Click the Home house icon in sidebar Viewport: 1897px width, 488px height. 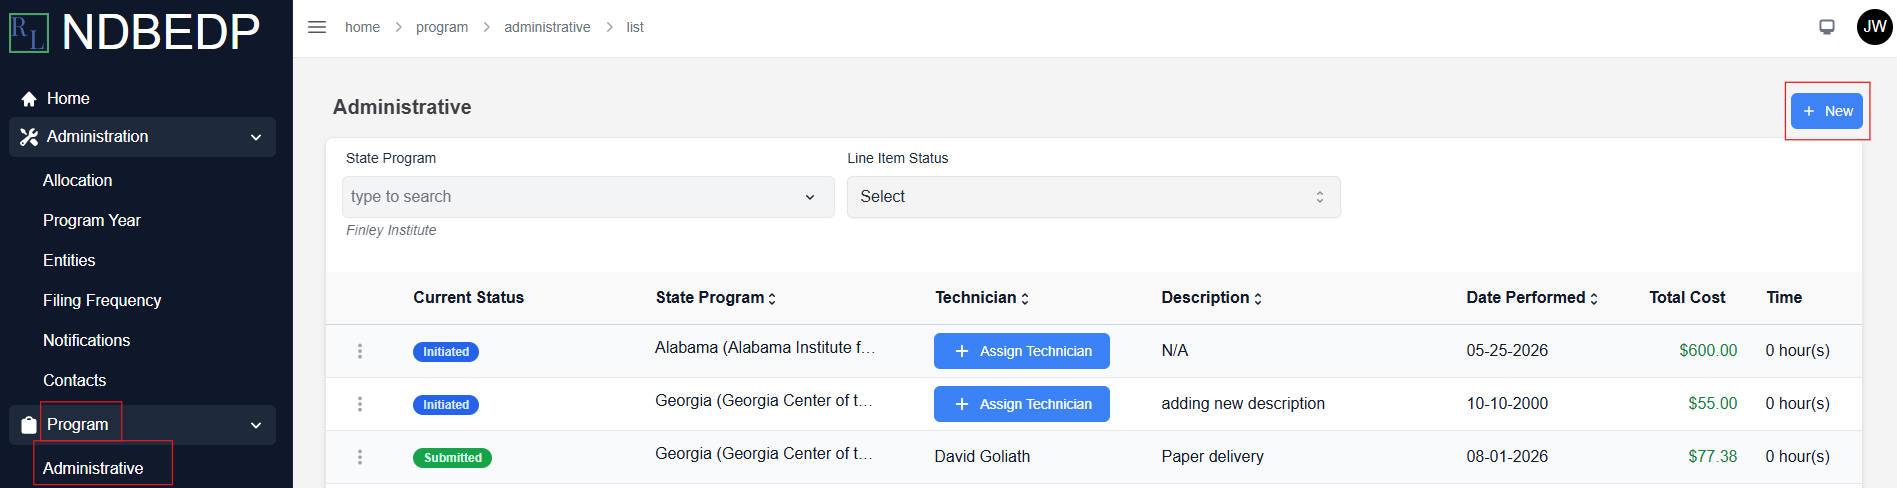pyautogui.click(x=29, y=99)
